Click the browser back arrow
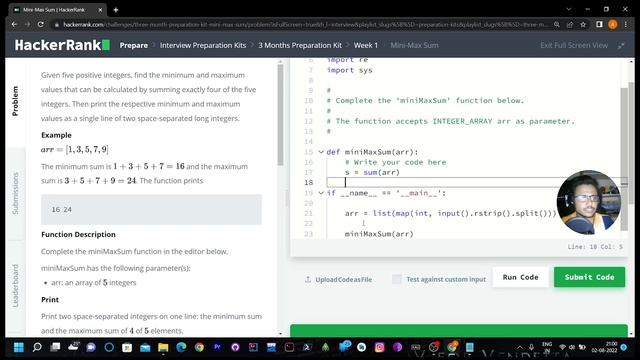The width and height of the screenshot is (640, 360). coord(14,24)
